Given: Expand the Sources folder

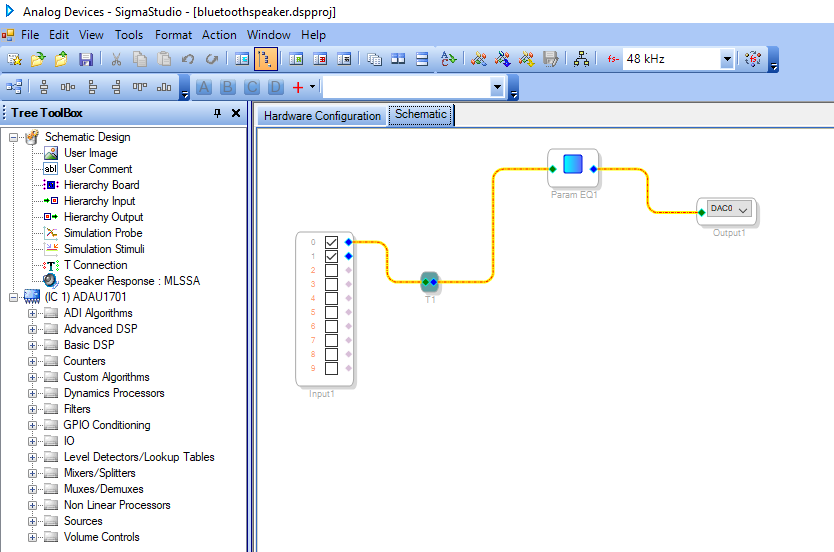Looking at the screenshot, I should (x=32, y=521).
